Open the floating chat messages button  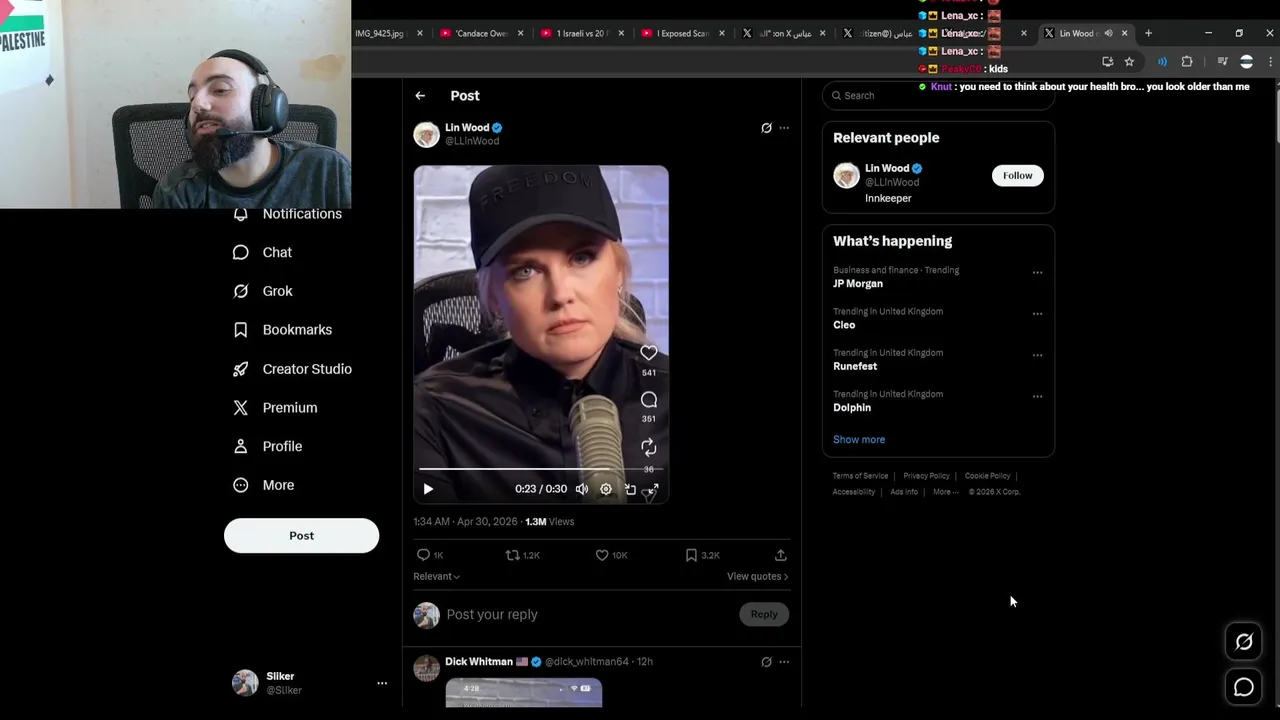[x=1244, y=688]
